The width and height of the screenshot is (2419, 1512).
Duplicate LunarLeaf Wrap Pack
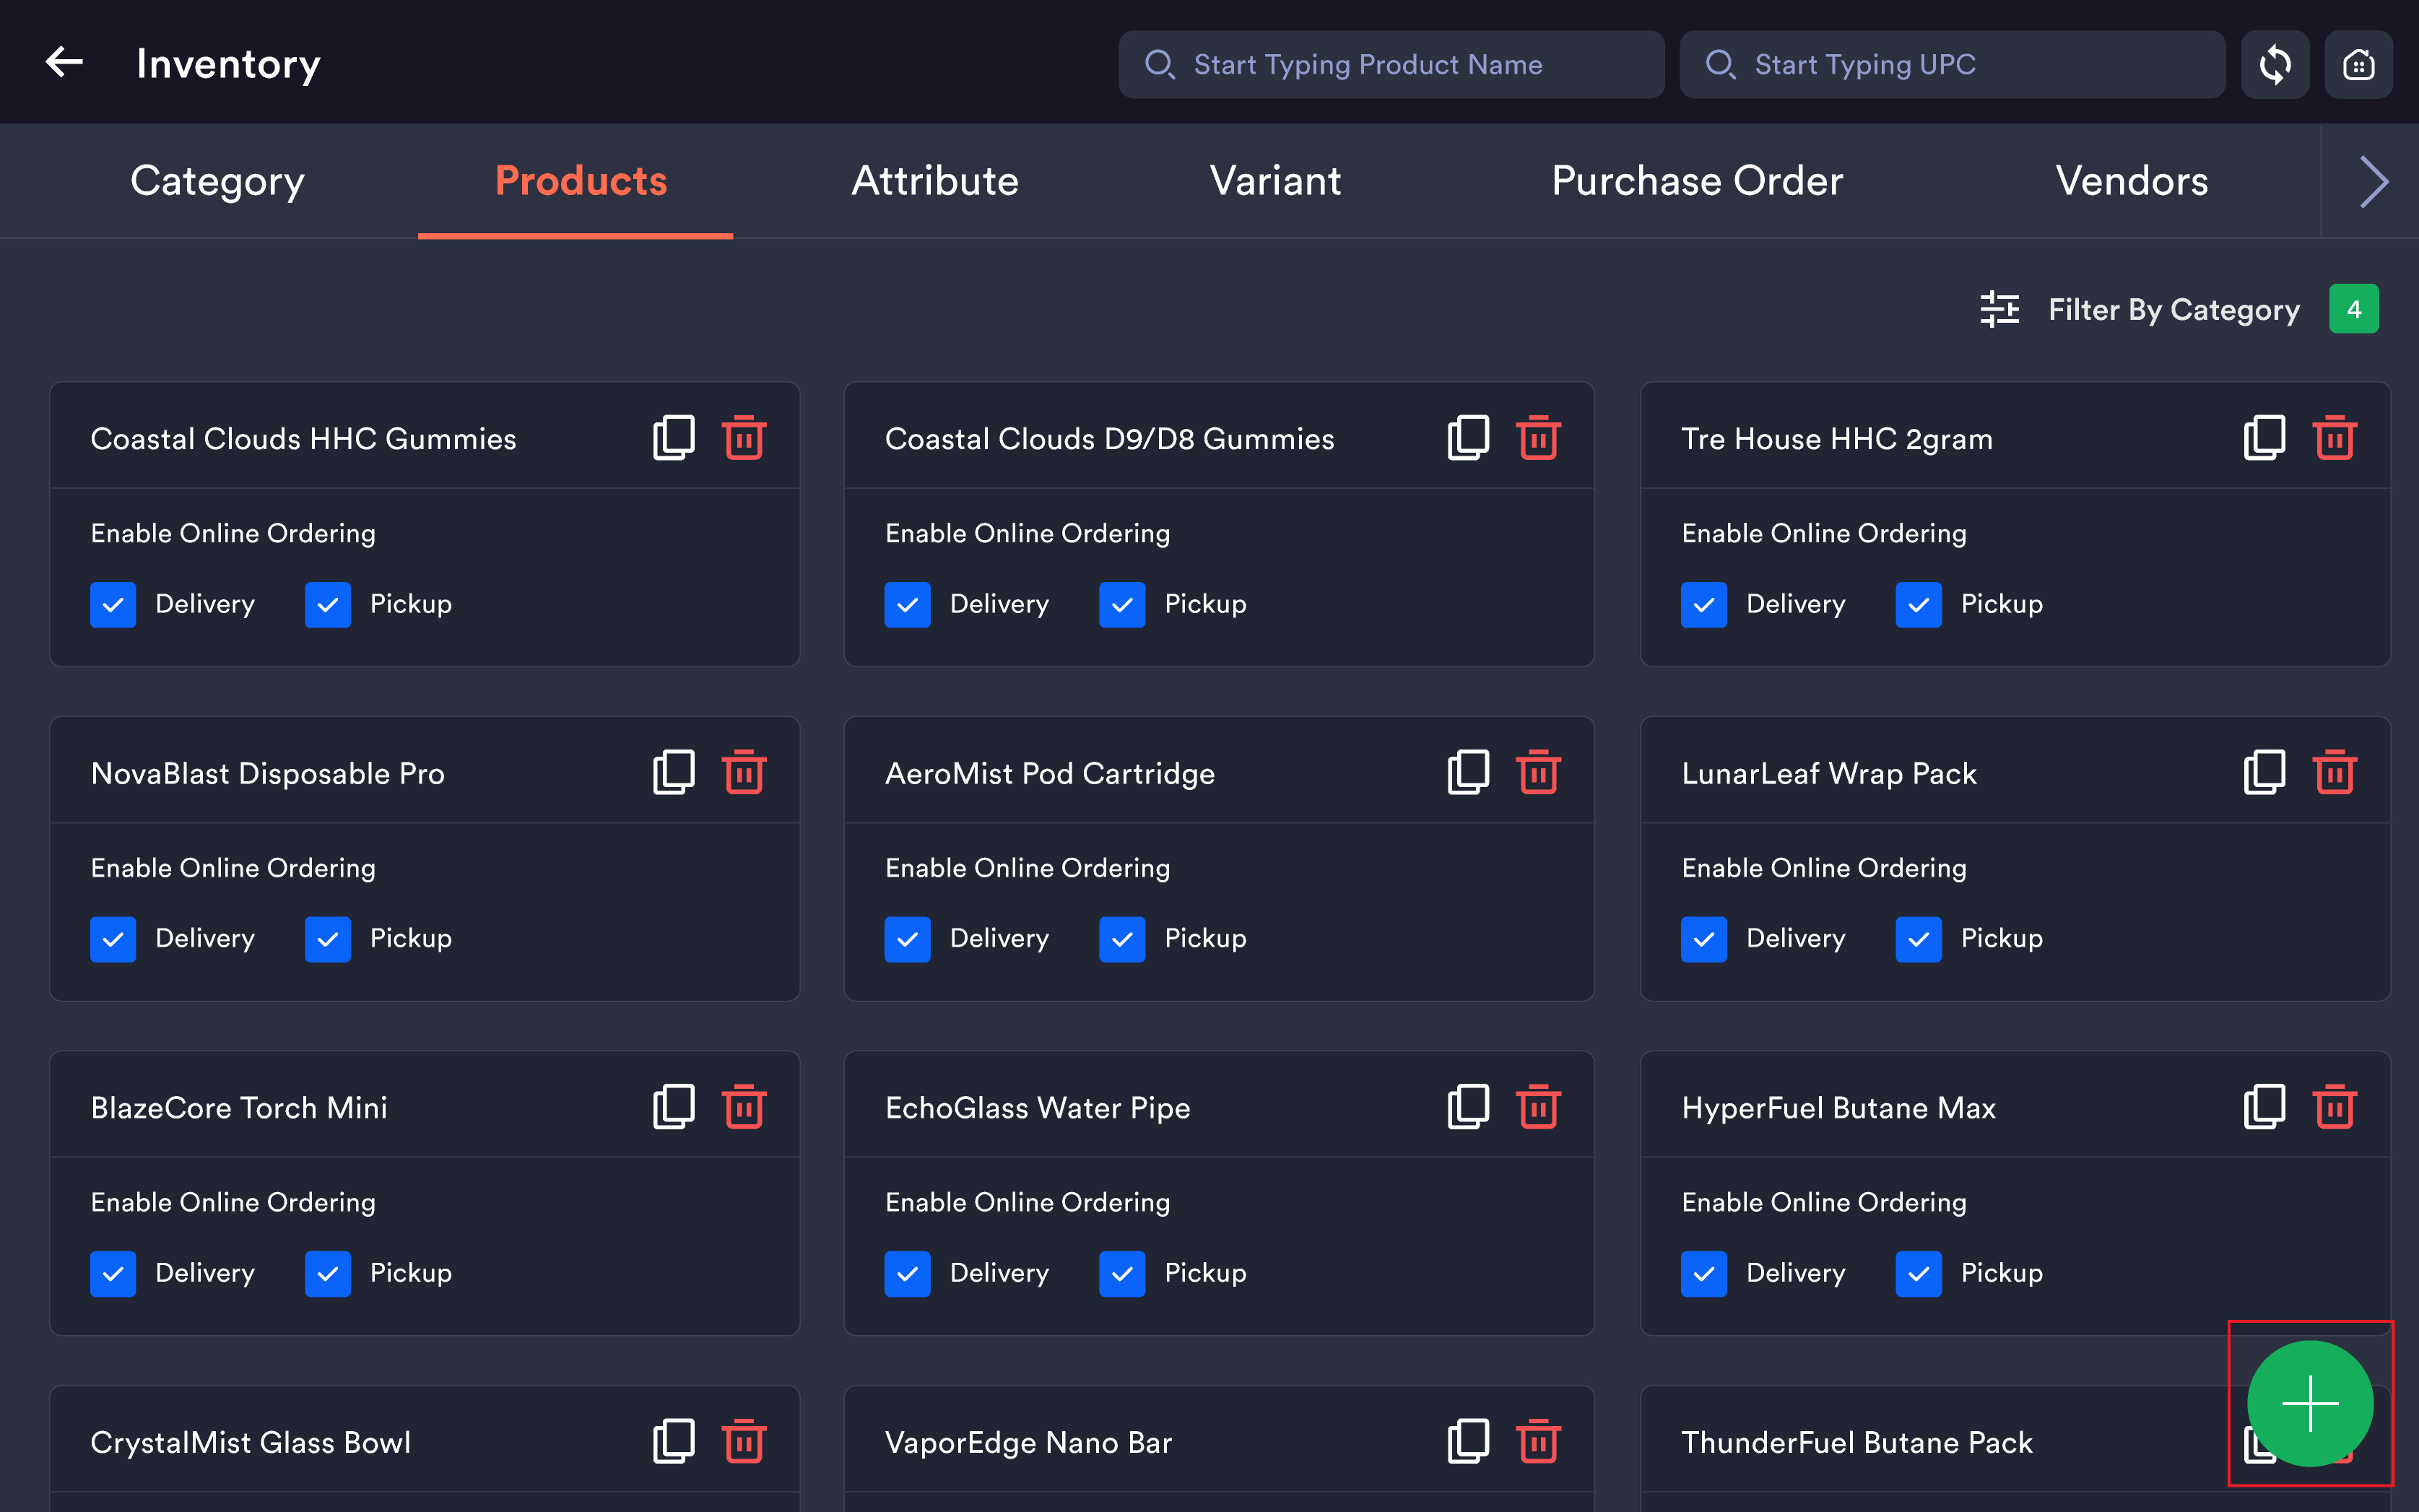point(2264,772)
